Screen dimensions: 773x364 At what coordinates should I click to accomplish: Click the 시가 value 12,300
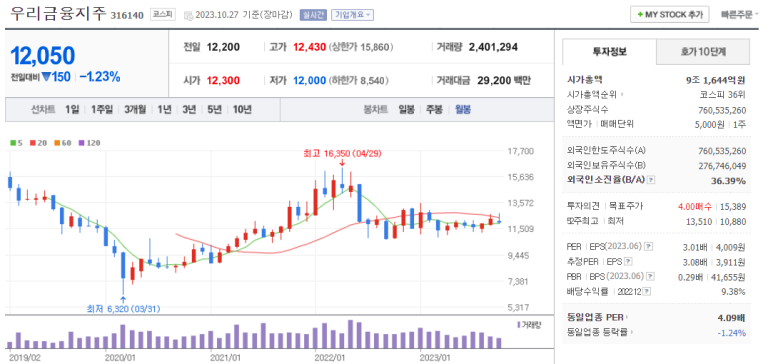point(223,80)
